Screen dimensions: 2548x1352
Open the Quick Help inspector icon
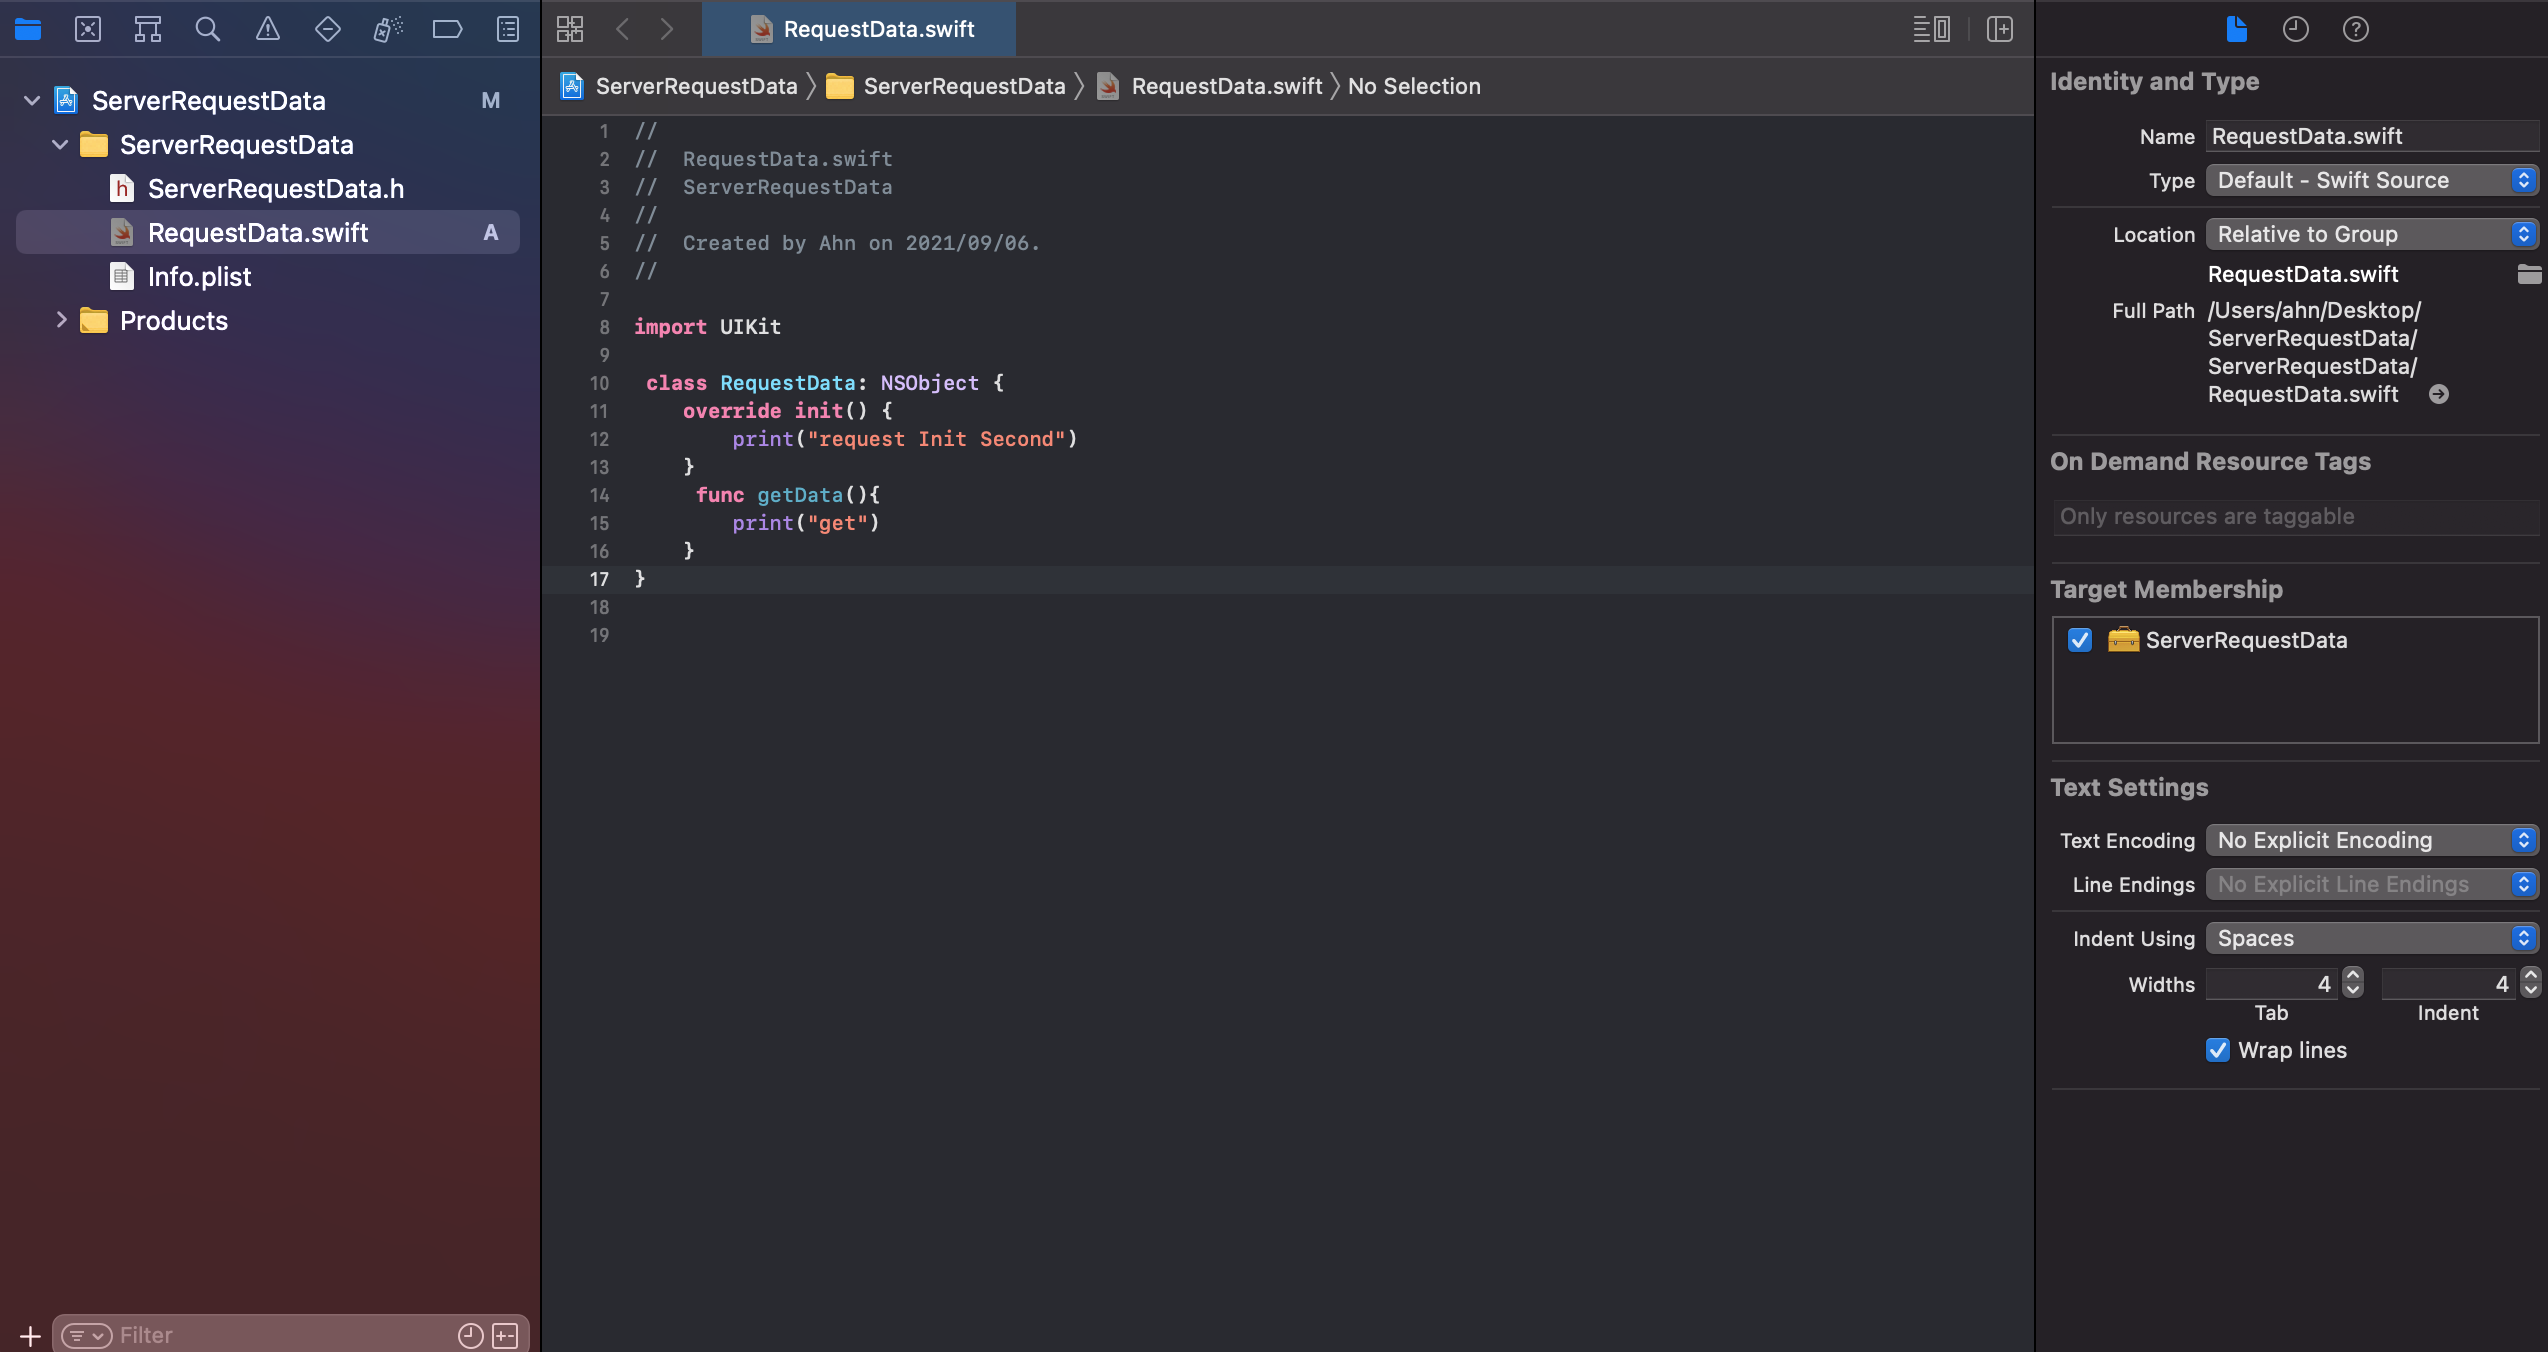click(2355, 29)
